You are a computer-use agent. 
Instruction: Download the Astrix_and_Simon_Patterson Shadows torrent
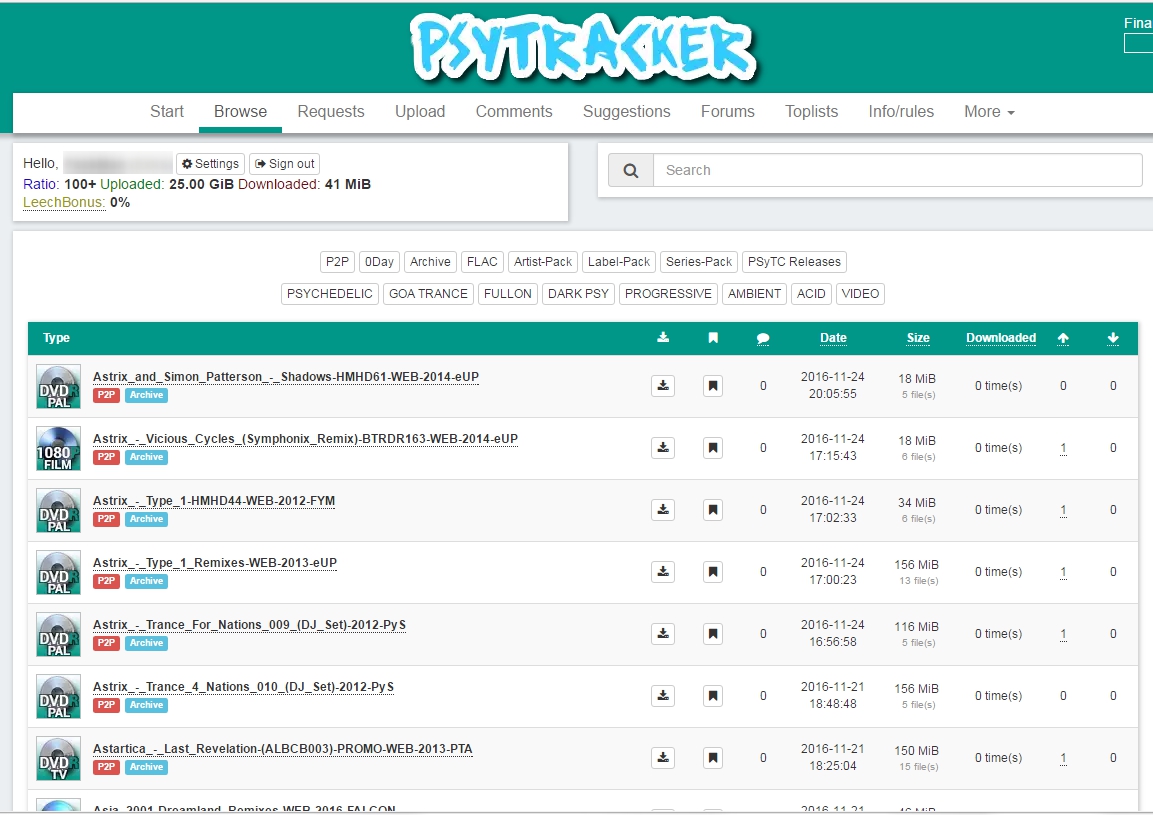tap(663, 385)
